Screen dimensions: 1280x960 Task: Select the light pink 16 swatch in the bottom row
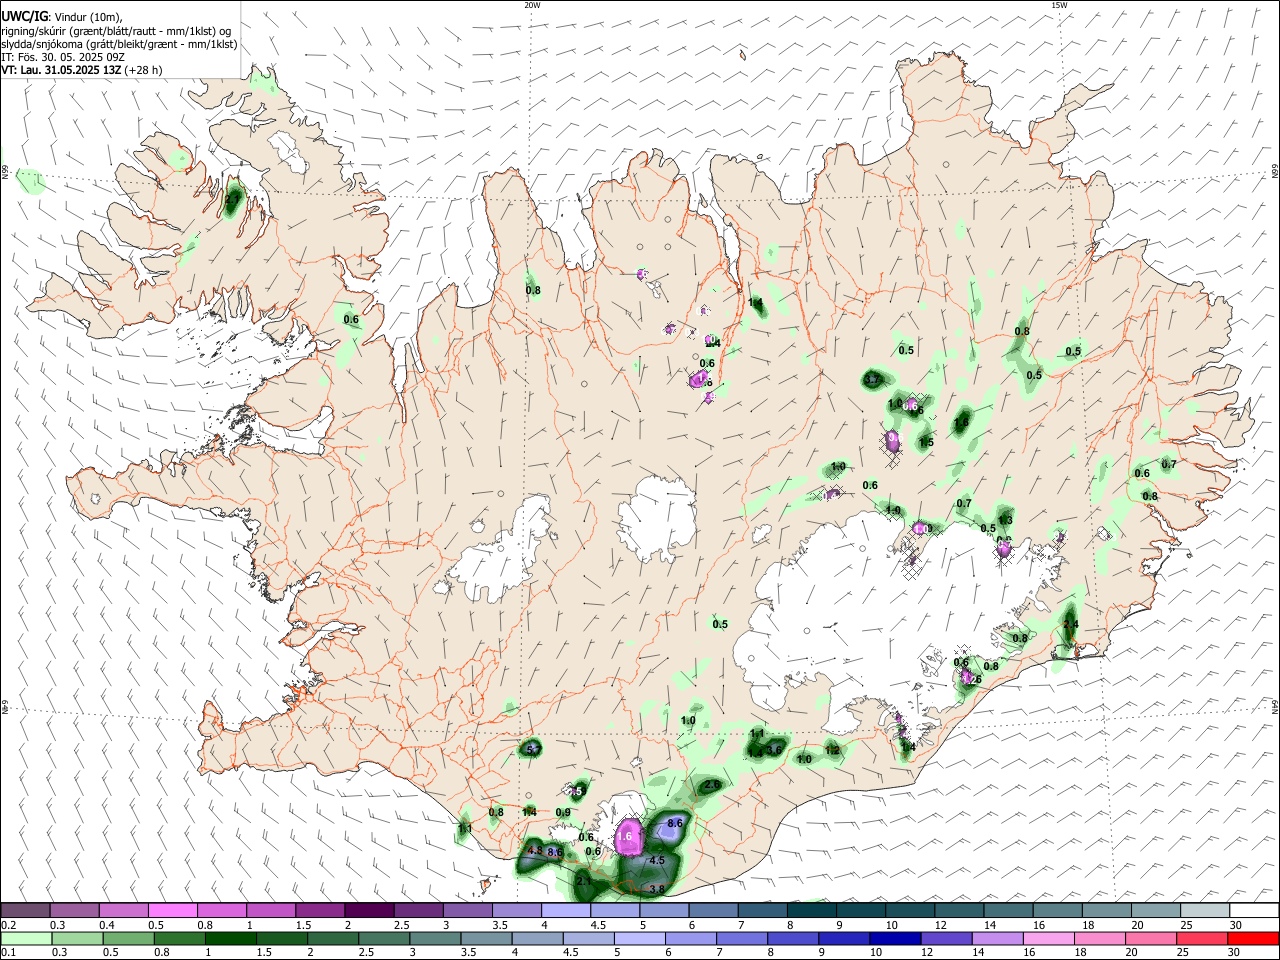(x=1050, y=938)
